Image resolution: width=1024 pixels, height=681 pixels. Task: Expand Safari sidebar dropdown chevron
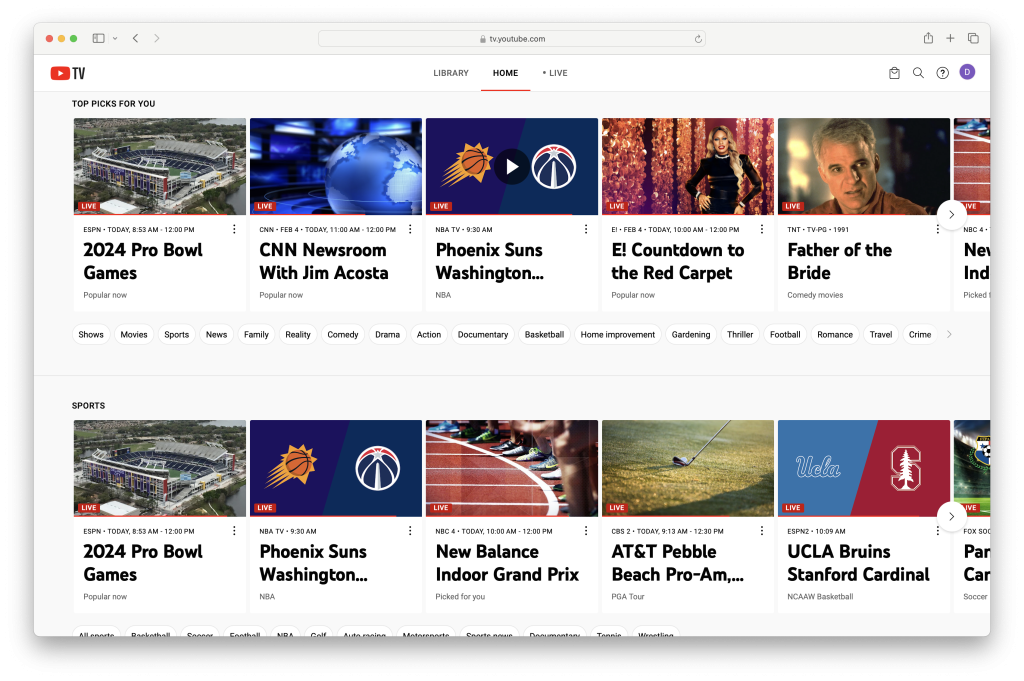point(115,39)
